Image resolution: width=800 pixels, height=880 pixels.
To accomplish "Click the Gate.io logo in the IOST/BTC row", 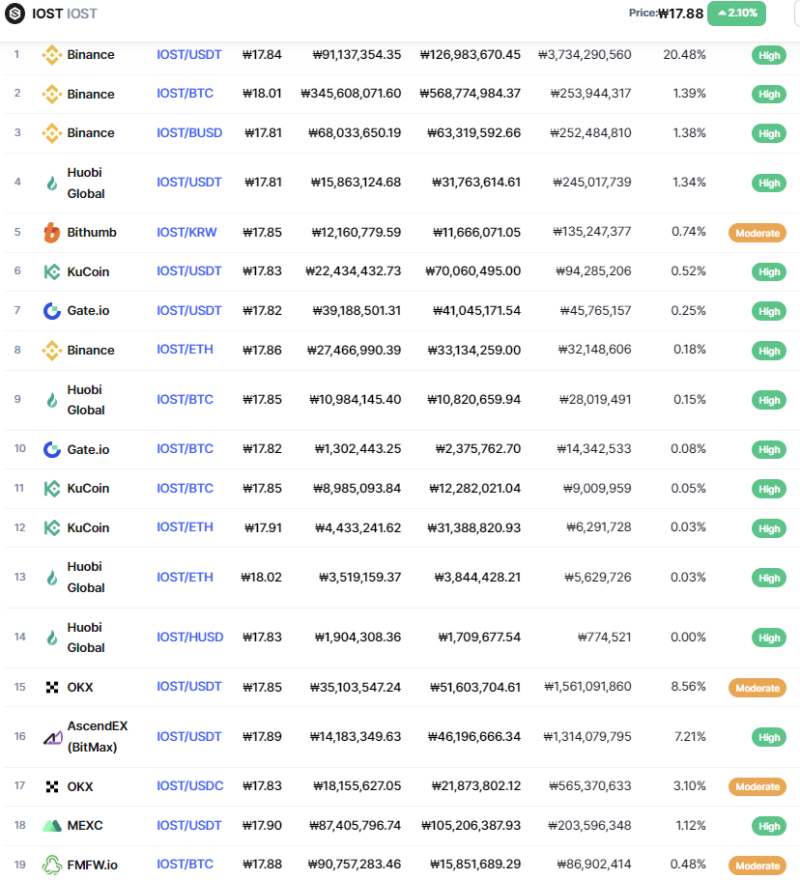I will [52, 450].
